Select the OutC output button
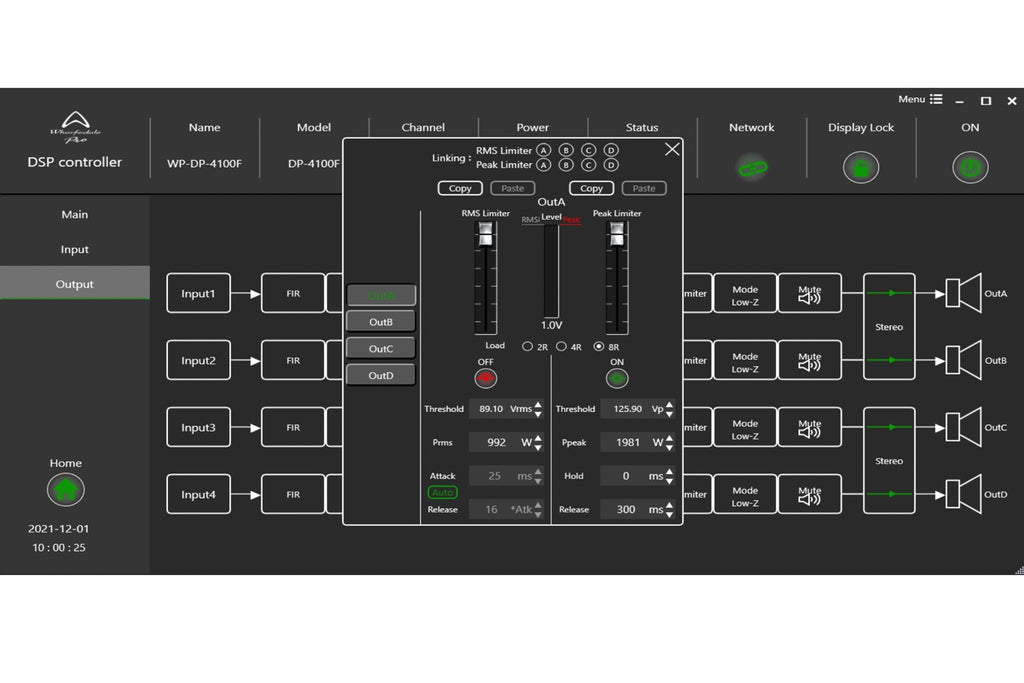This screenshot has height=683, width=1024. tap(380, 348)
